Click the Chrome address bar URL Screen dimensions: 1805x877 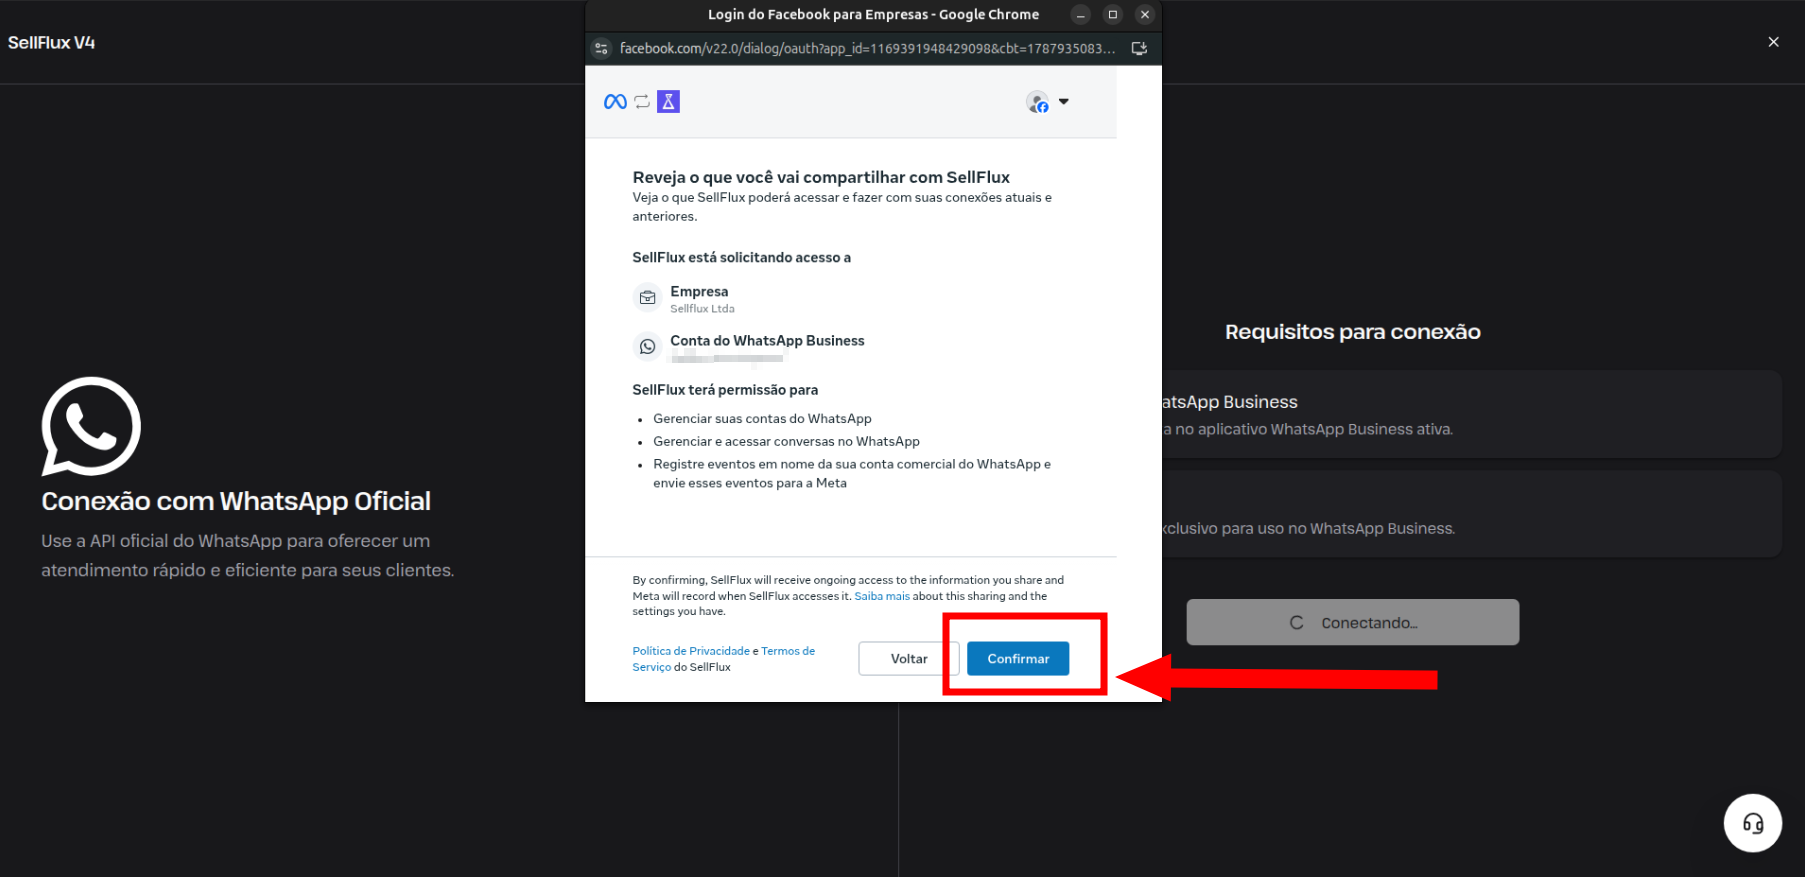pyautogui.click(x=867, y=48)
